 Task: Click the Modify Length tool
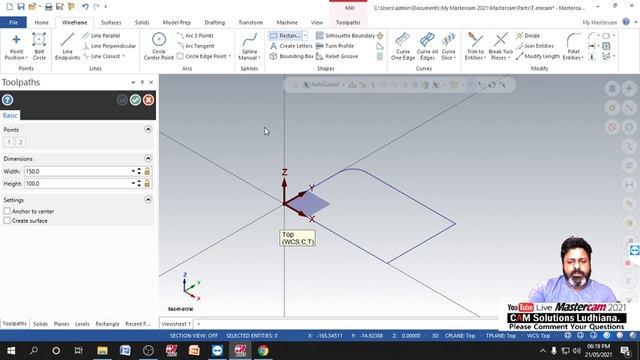(538, 56)
